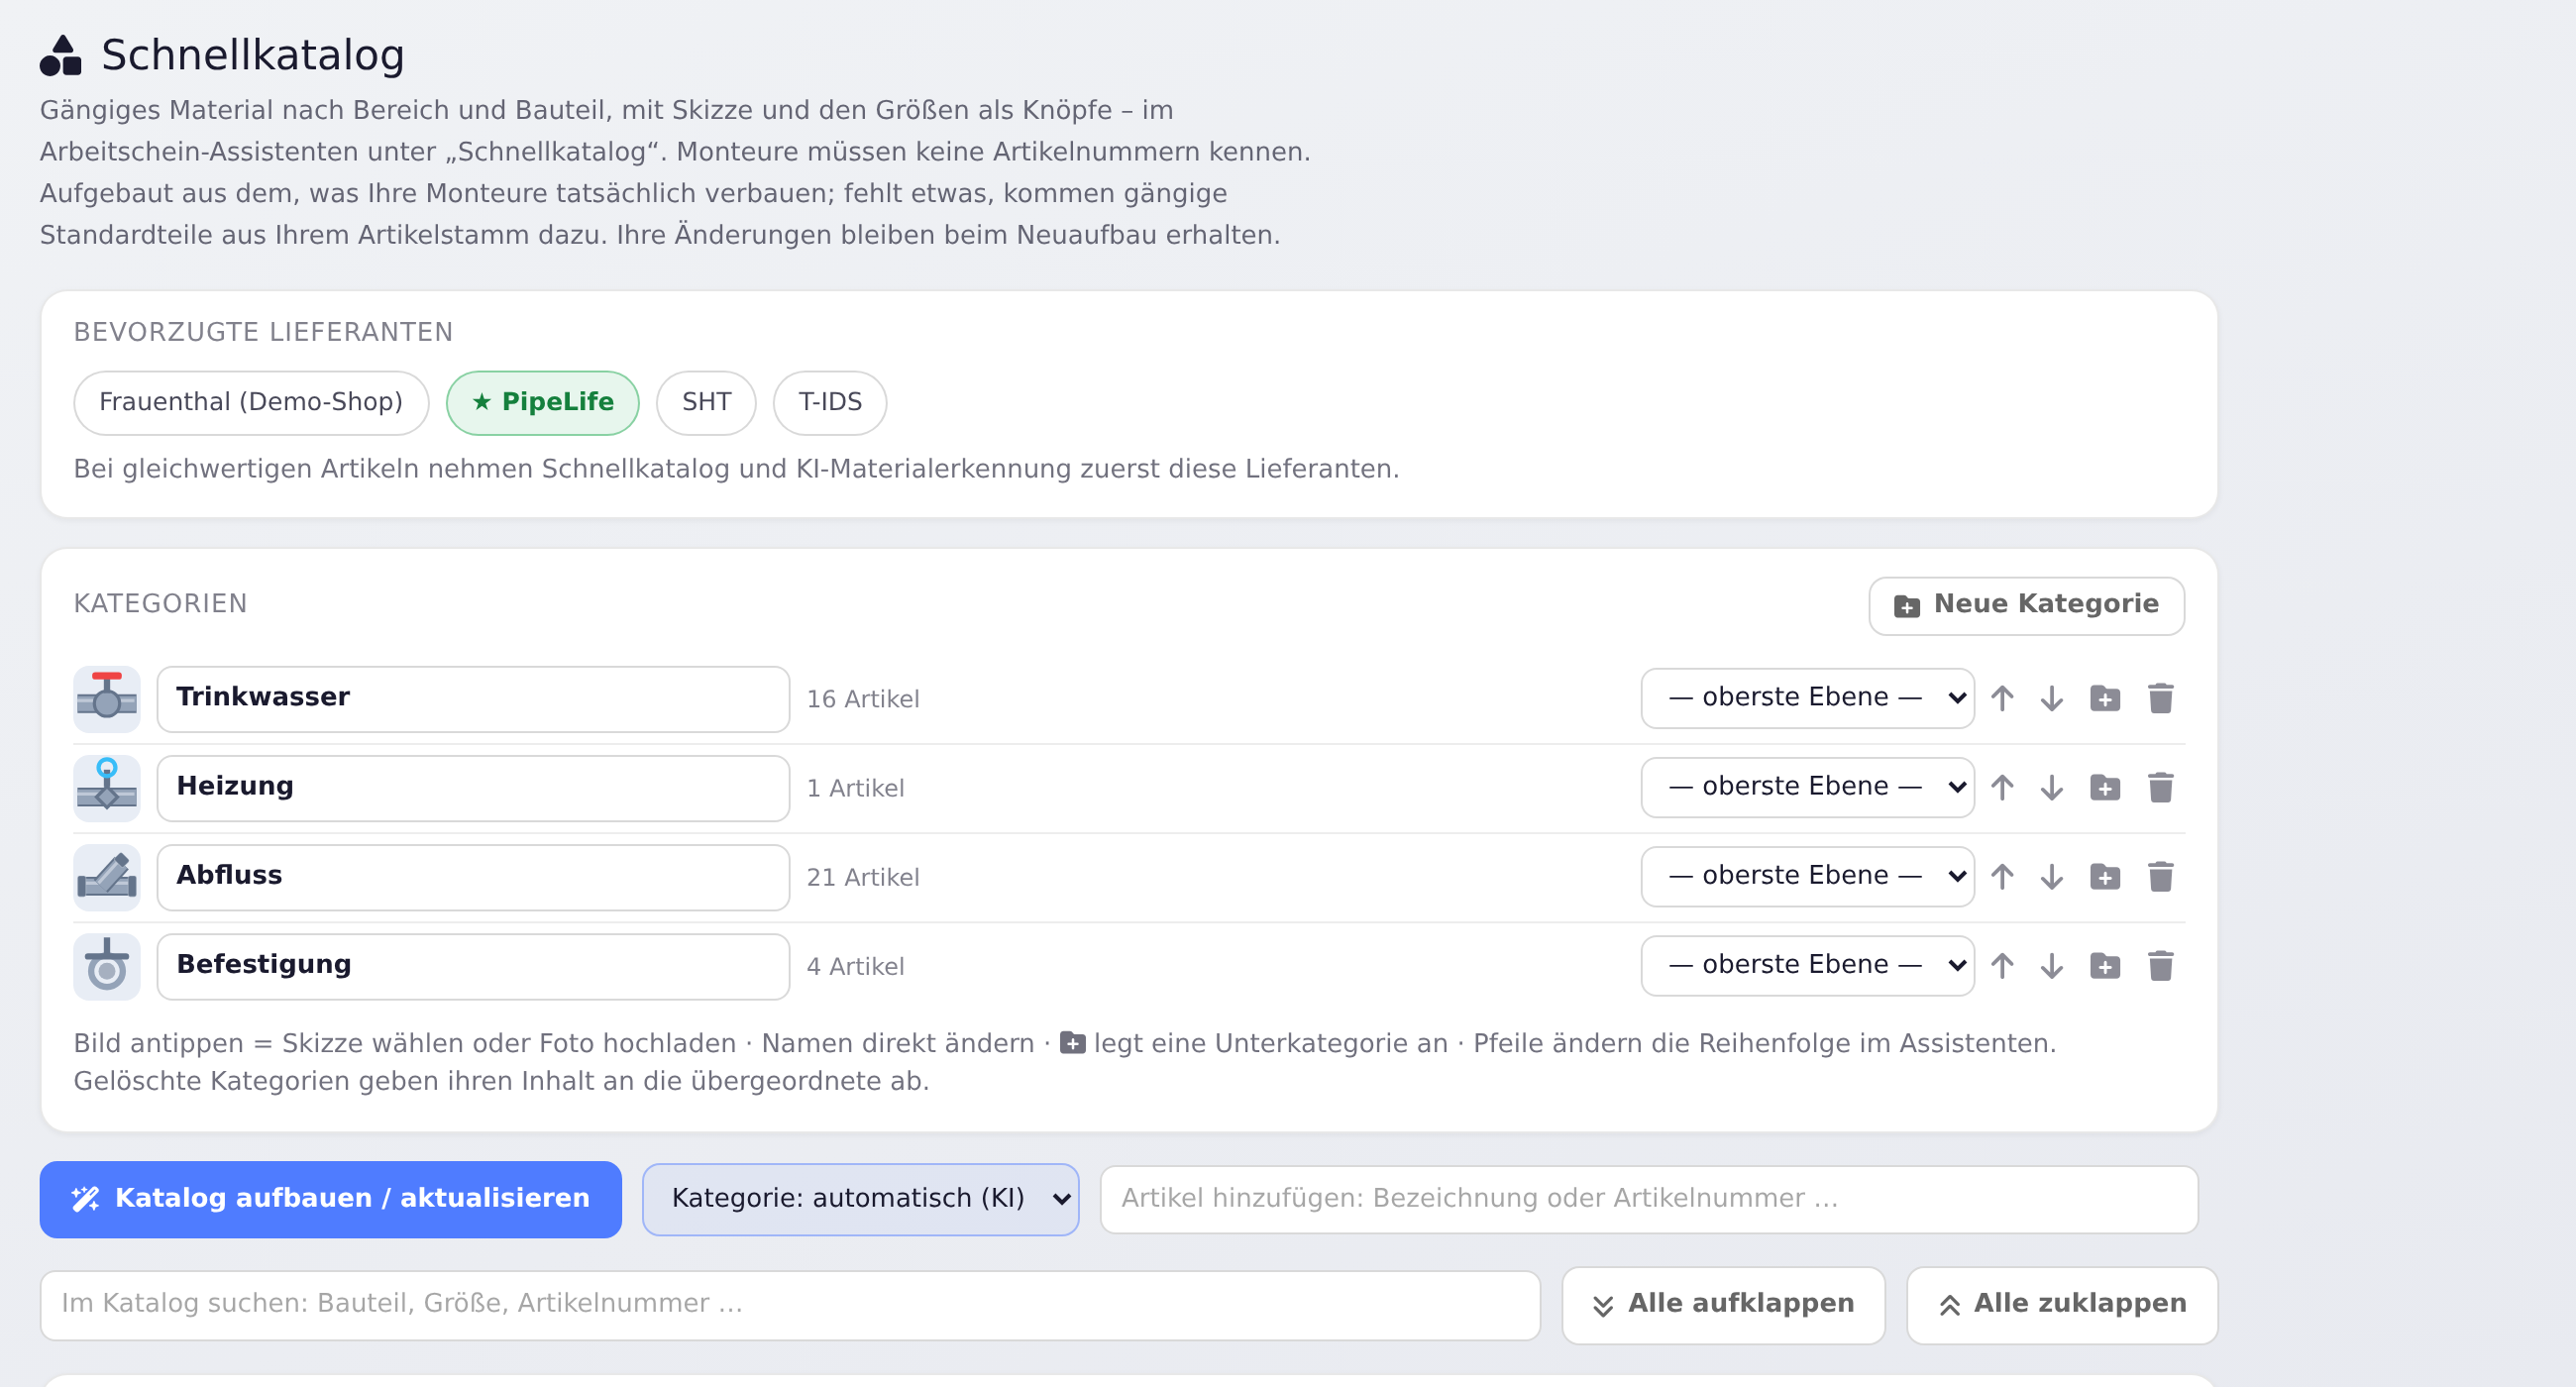Delete the Abfluss category
The width and height of the screenshot is (2576, 1387).
pyautogui.click(x=2160, y=876)
